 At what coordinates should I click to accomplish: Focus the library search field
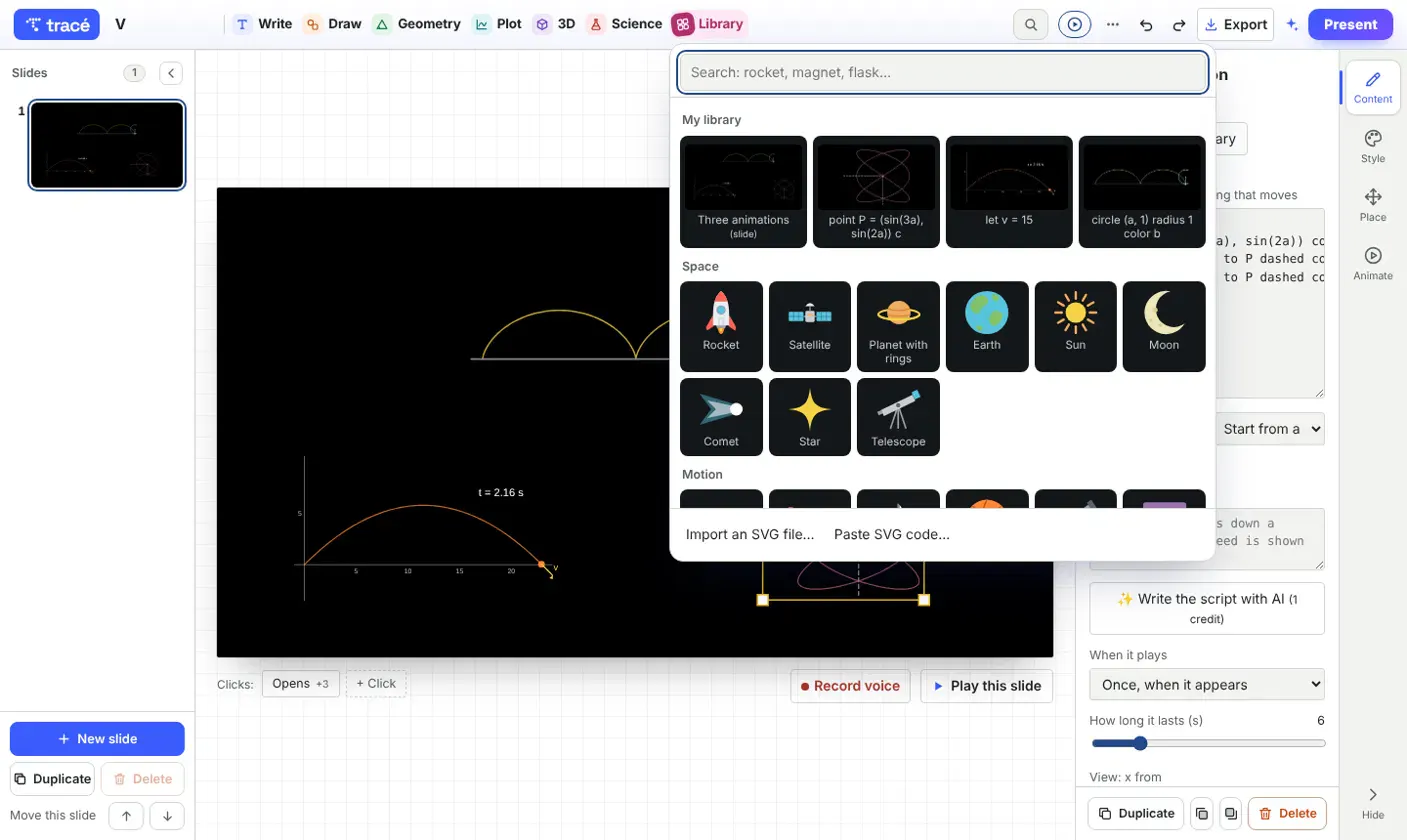coord(943,72)
